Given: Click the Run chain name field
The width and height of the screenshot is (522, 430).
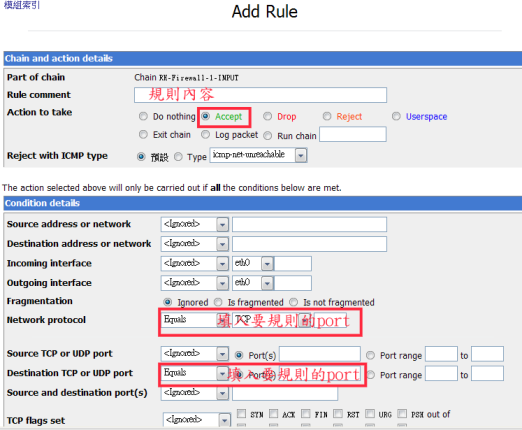Looking at the screenshot, I should [x=353, y=134].
